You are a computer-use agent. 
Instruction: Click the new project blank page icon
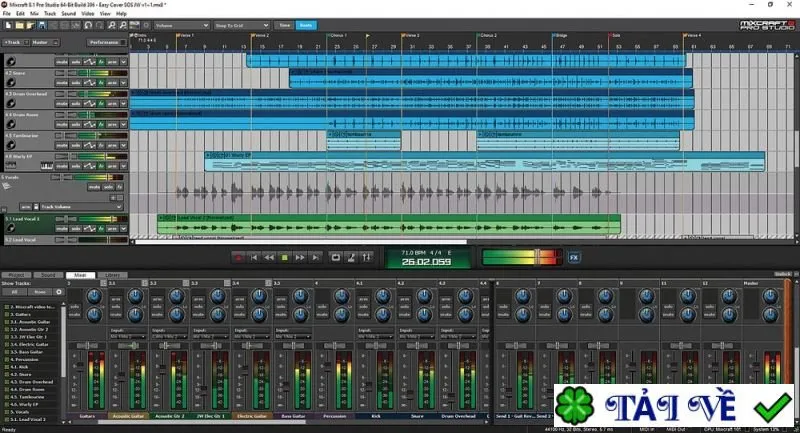coord(8,25)
